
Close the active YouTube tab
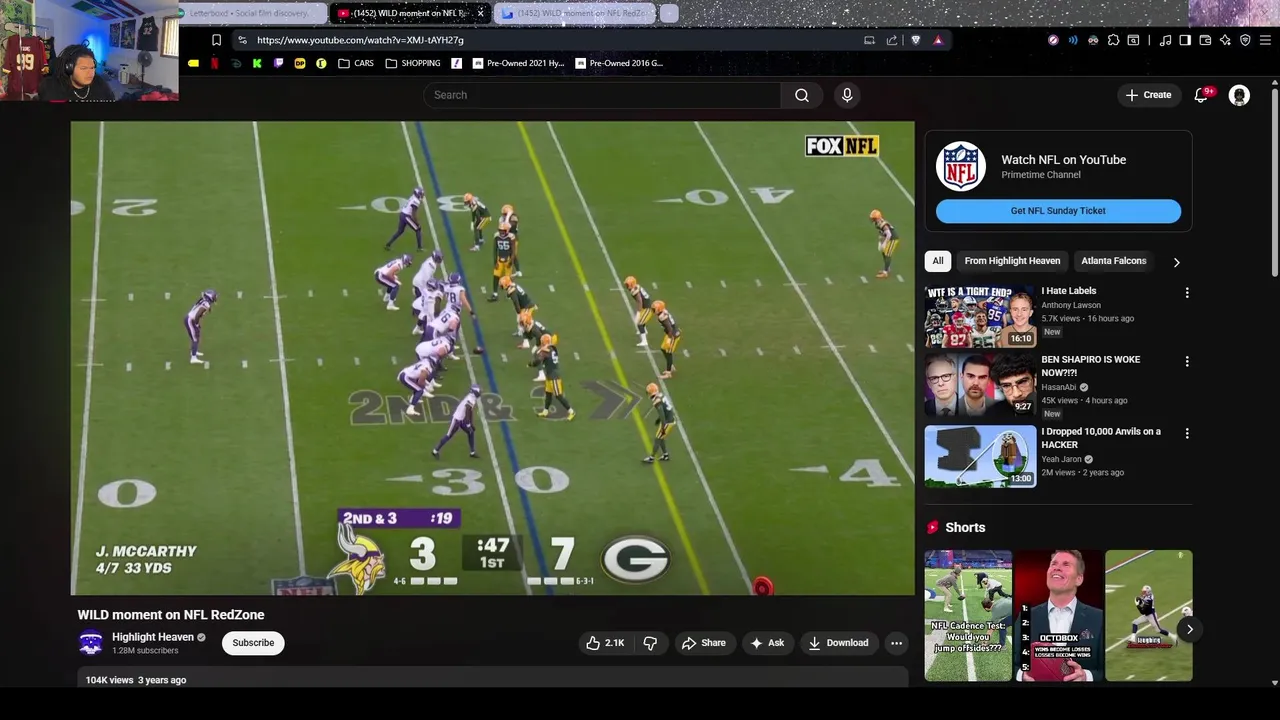click(480, 13)
